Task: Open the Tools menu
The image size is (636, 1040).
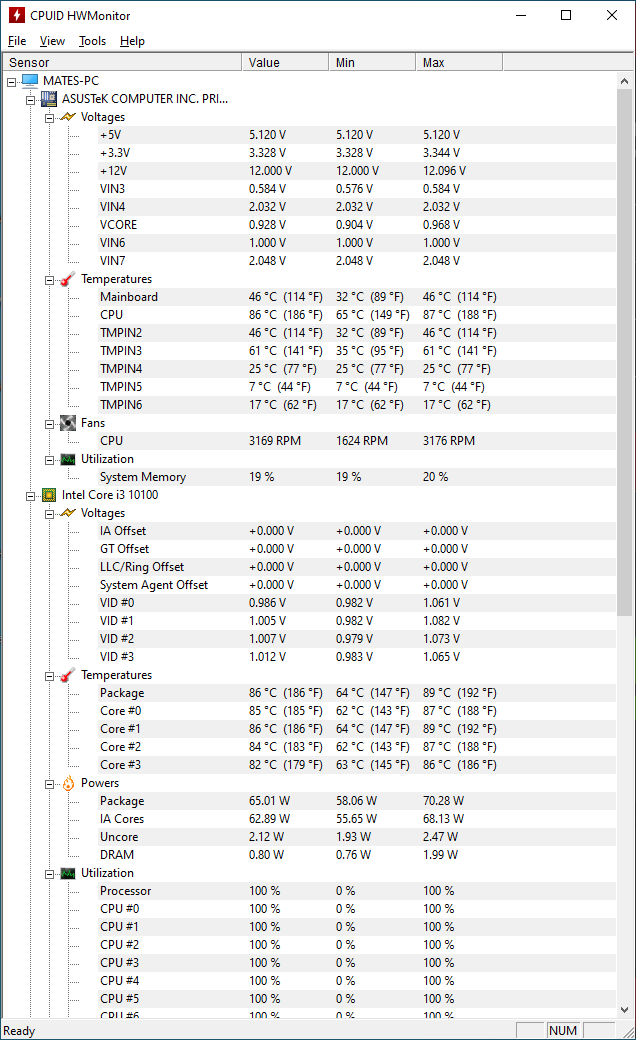Action: [x=93, y=41]
